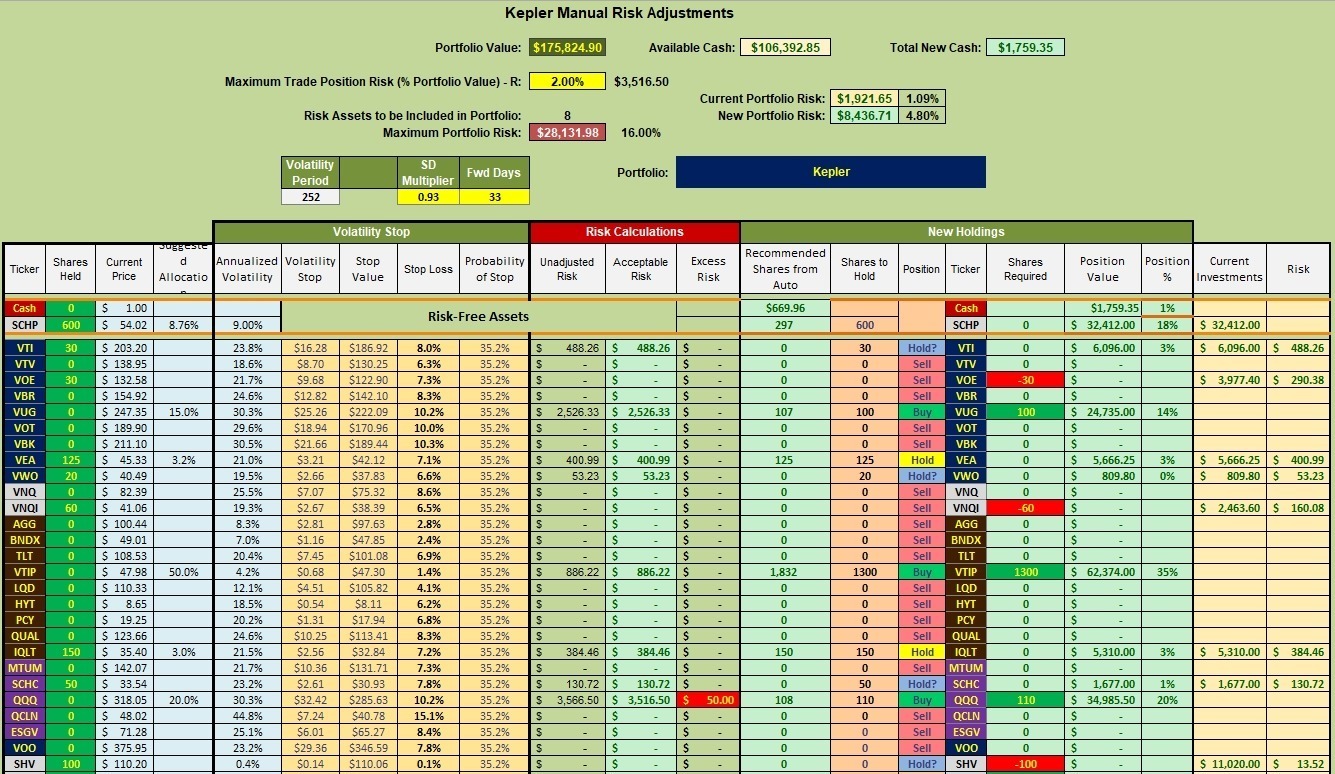Select the green 110 Shares Required cell for QQQ
The image size is (1335, 774).
click(1025, 700)
